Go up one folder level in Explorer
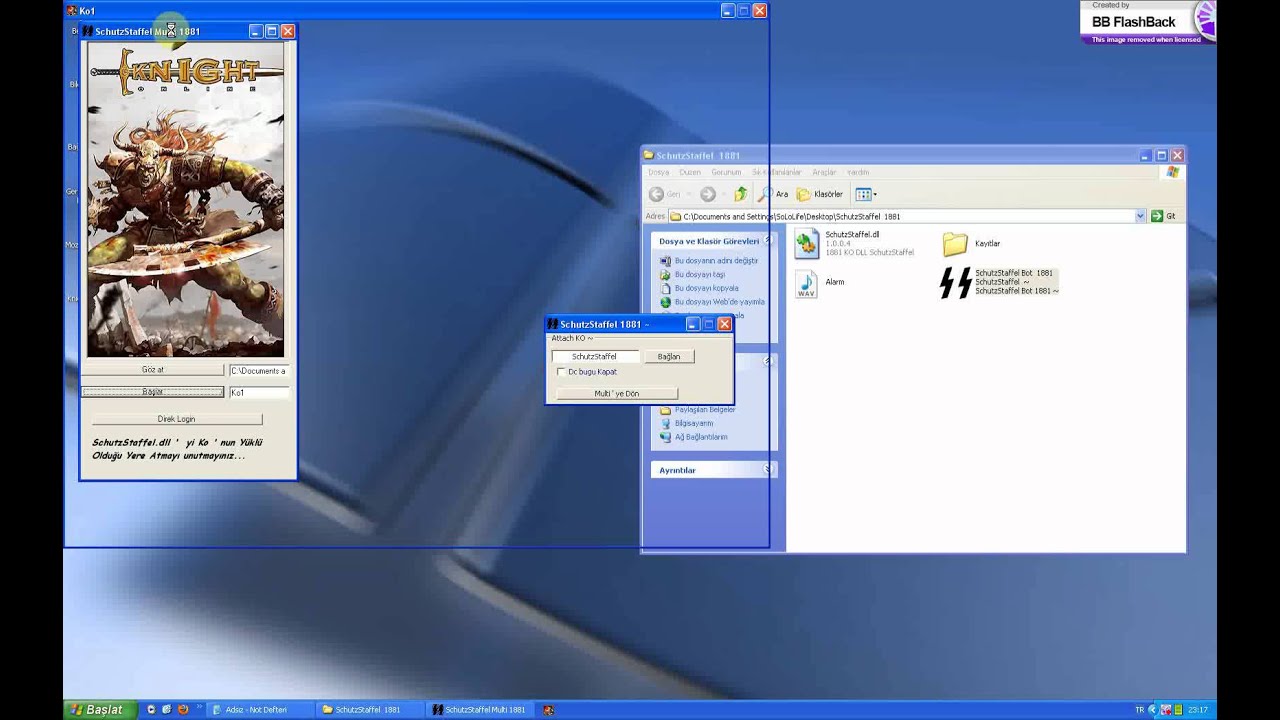 pos(741,194)
